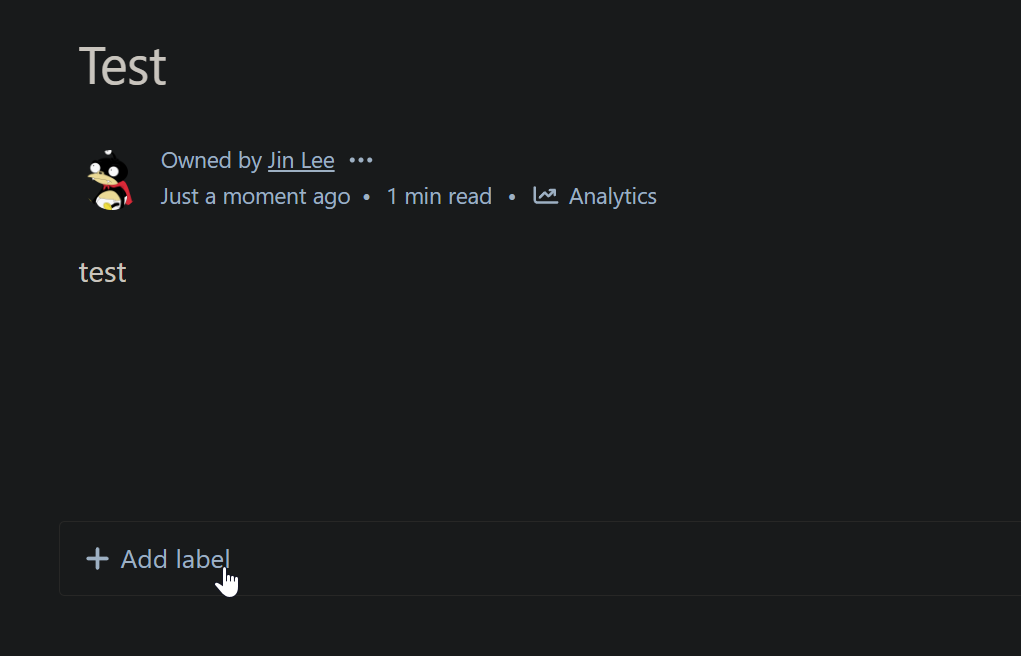Click the 'Owned by' byline text

point(211,160)
